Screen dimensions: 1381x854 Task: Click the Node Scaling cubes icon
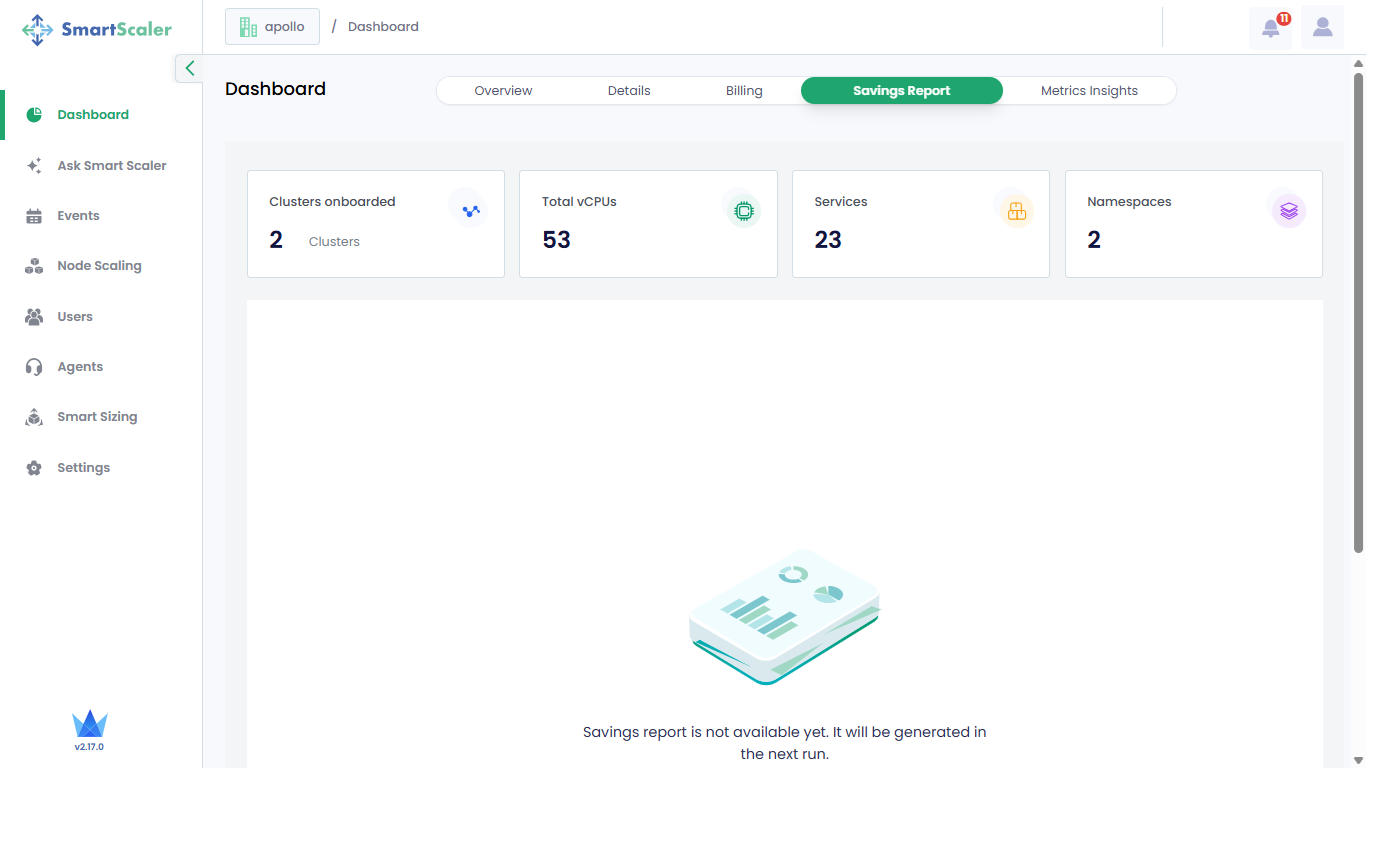pos(34,266)
